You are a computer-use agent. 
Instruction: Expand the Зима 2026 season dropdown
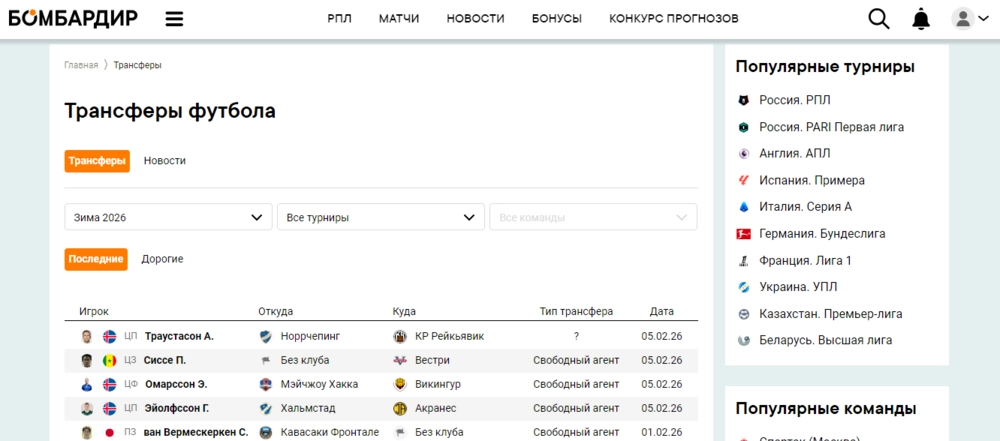[168, 217]
